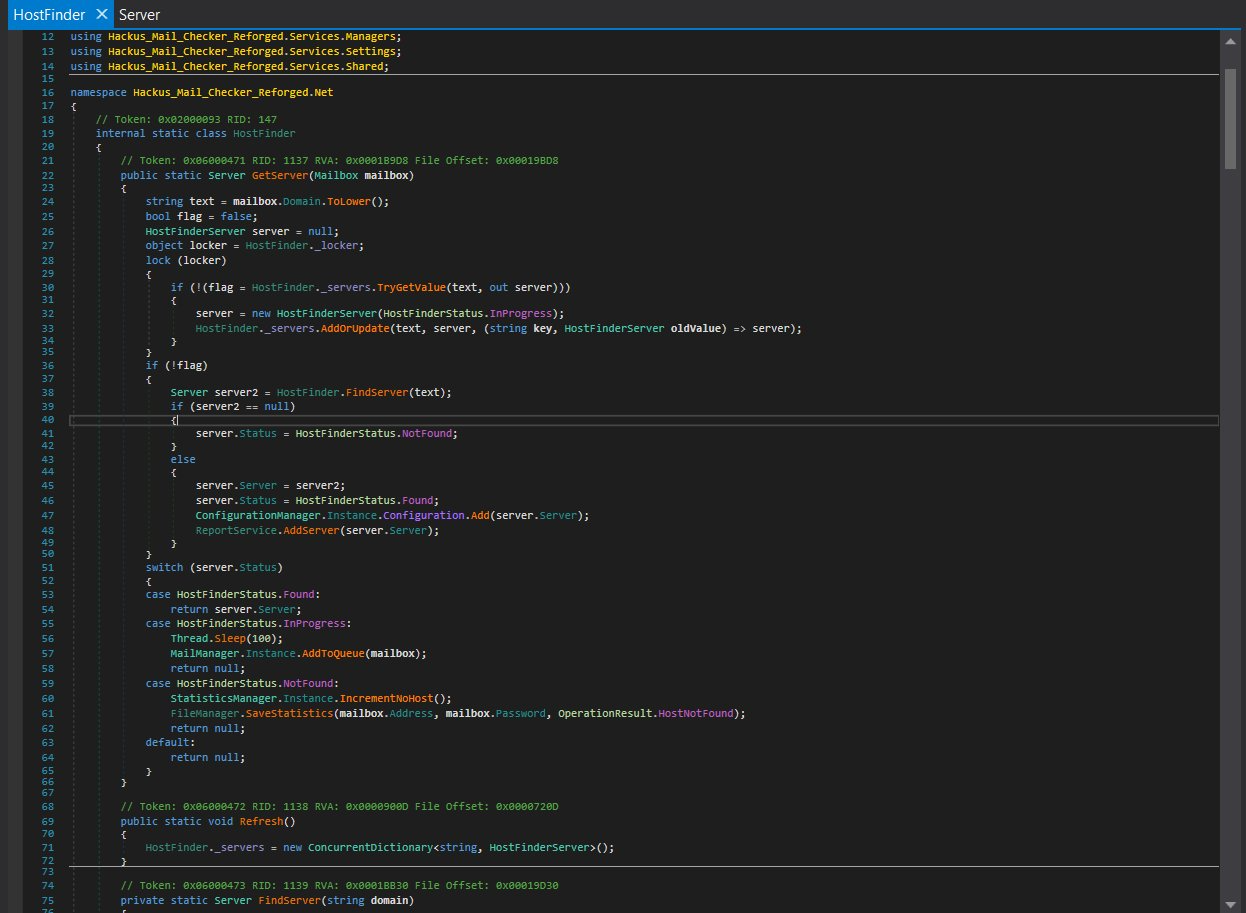Click the FileManager class name
Viewport: 1246px width, 913px height.
205,713
